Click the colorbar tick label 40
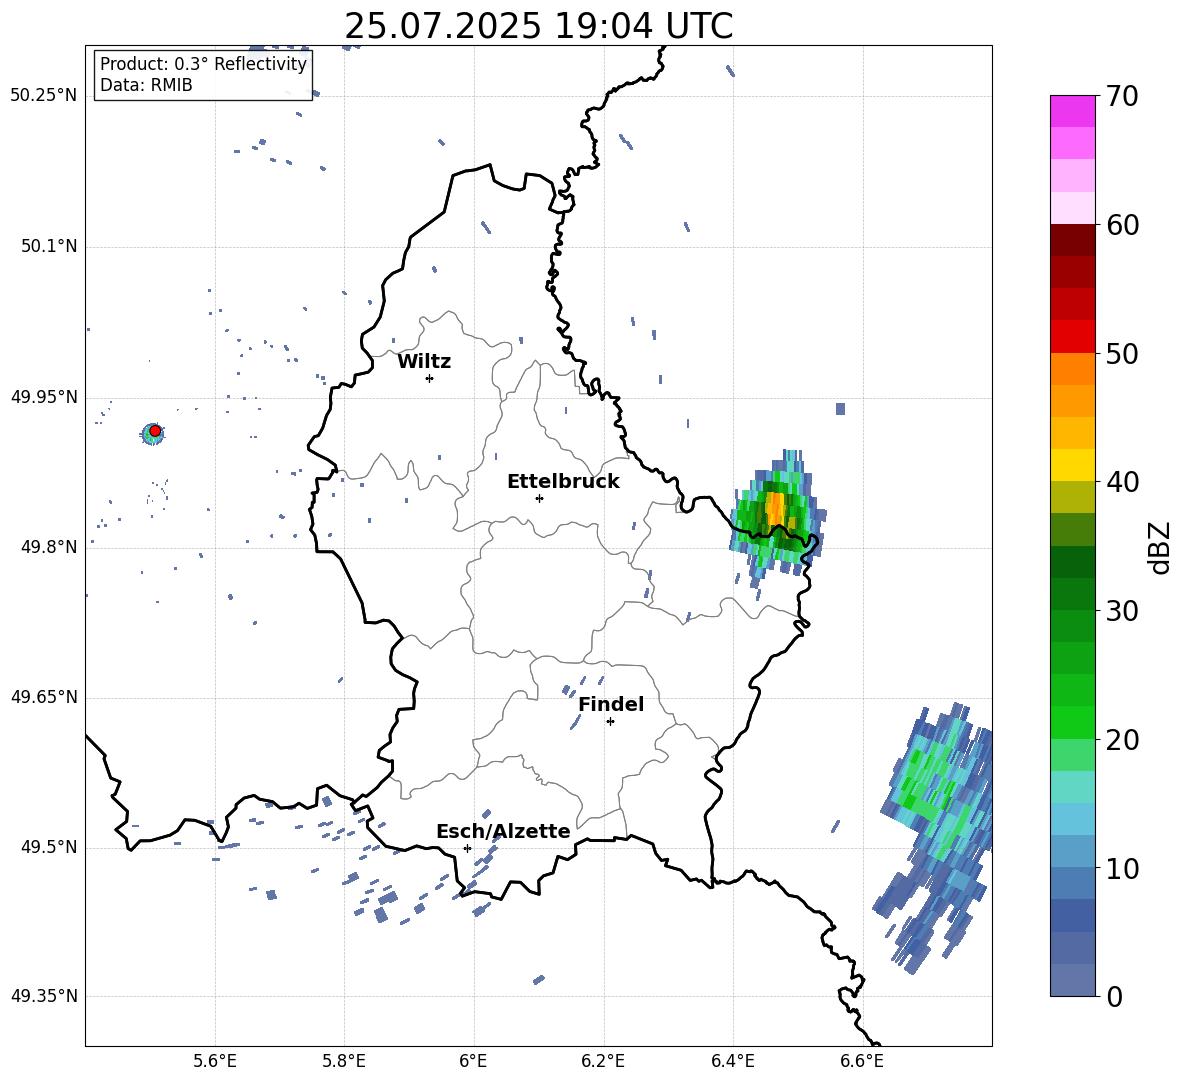Screen dimensions: 1184x1081 [x=1122, y=482]
